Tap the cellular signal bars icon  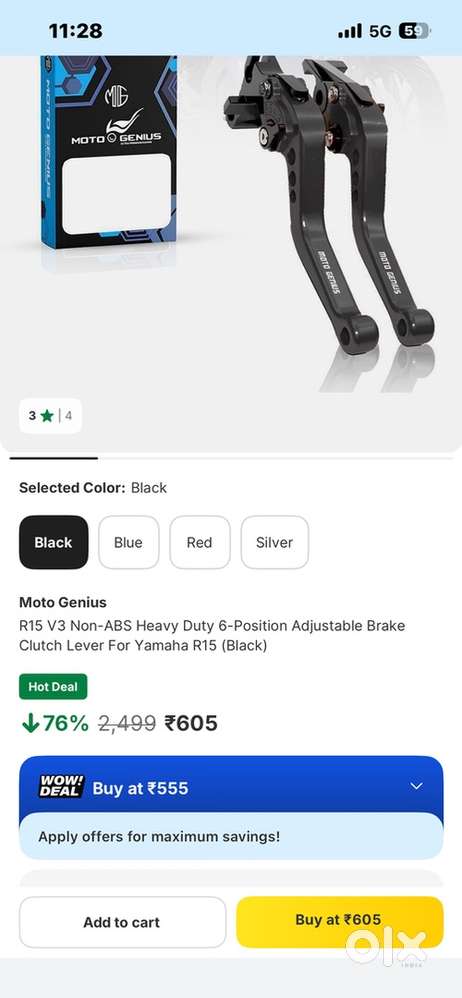(349, 31)
